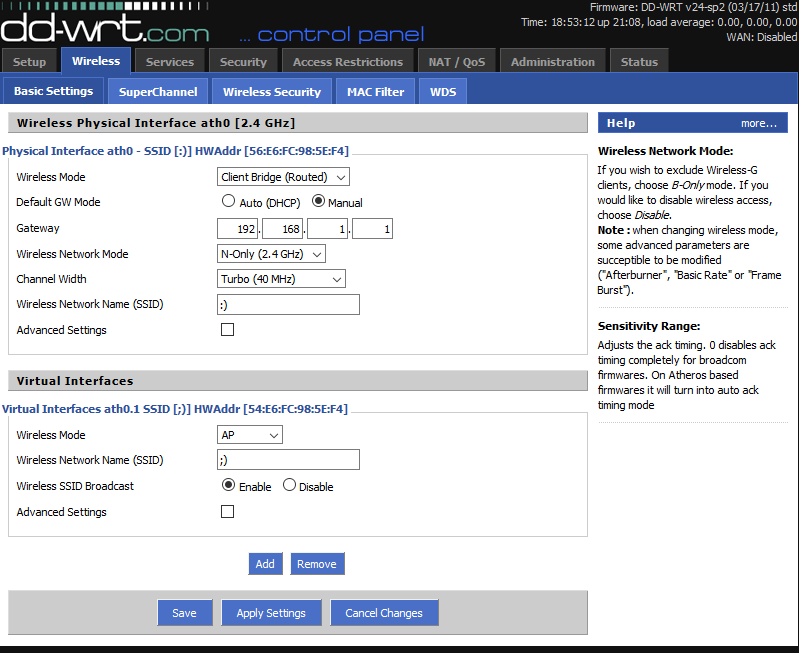Open the Services tab
799x653 pixels.
pyautogui.click(x=170, y=62)
